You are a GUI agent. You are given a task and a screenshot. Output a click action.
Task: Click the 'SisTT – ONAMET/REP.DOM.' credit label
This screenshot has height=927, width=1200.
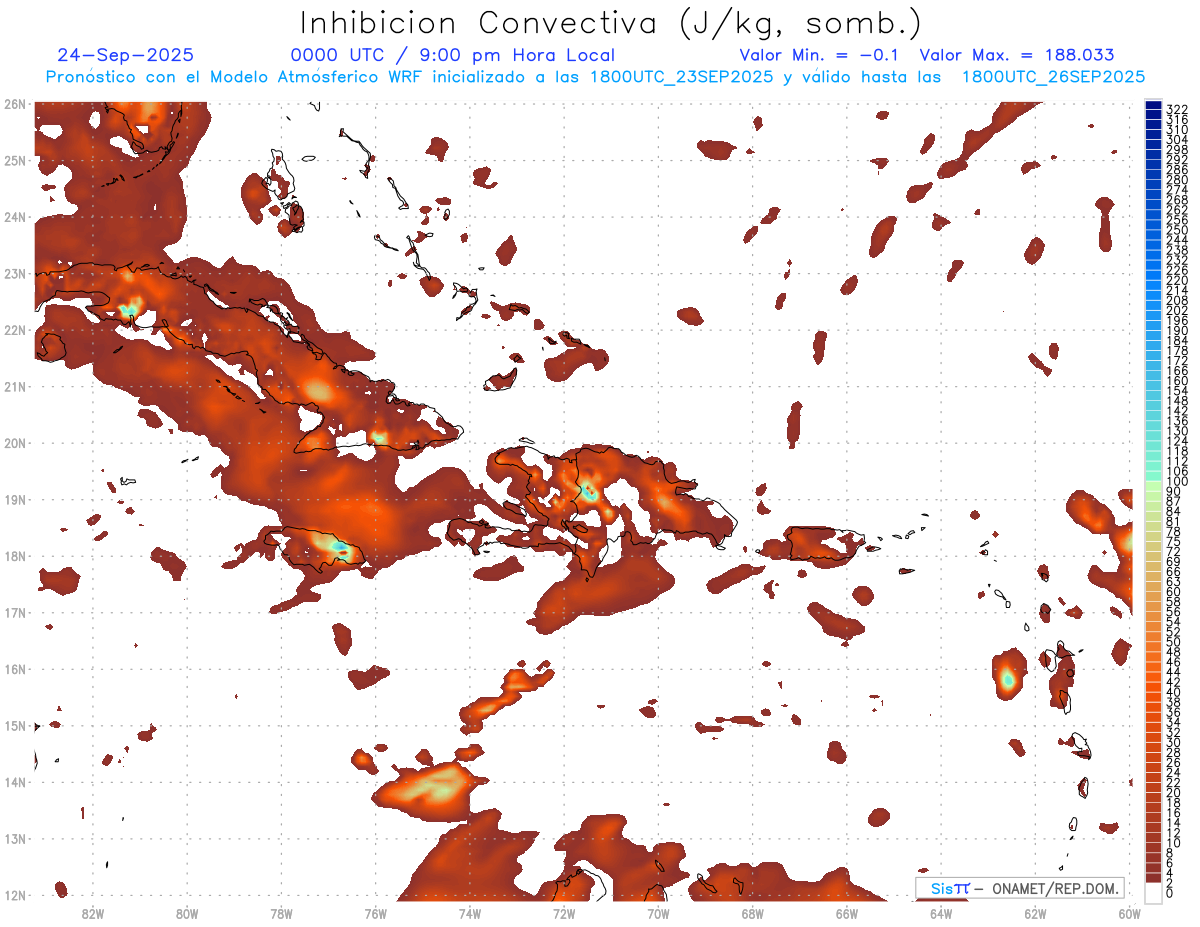pos(1020,888)
